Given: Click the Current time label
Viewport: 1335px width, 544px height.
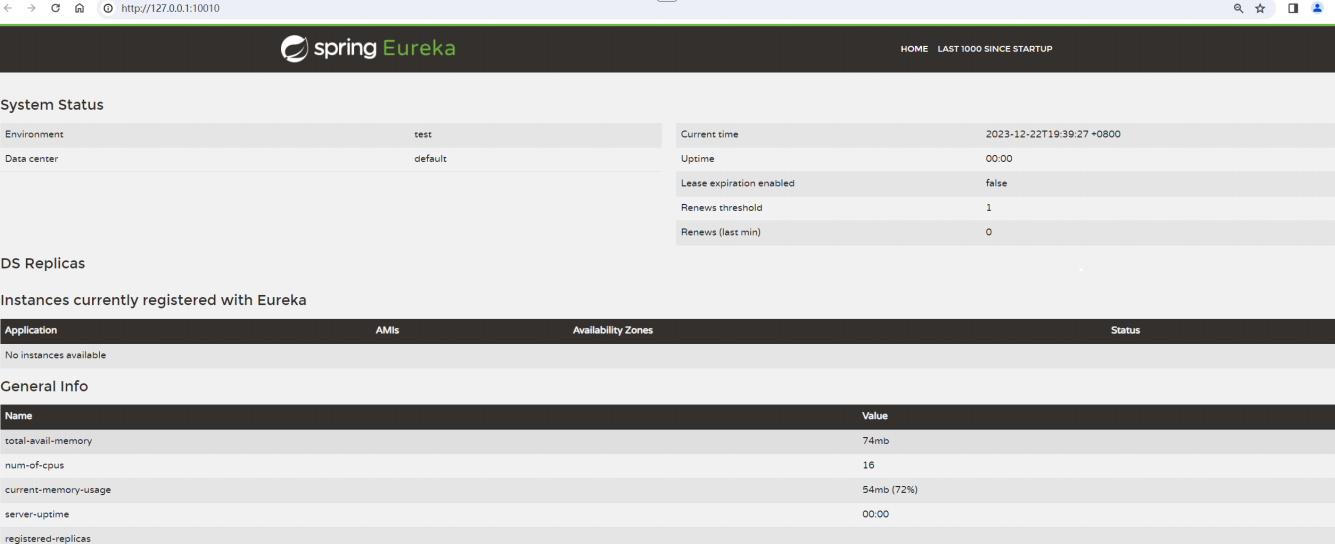Looking at the screenshot, I should tap(710, 134).
